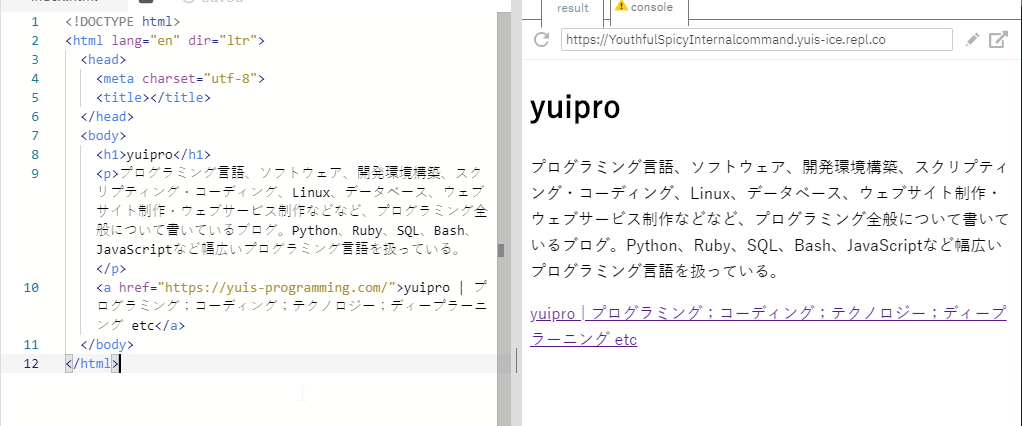
Task: Reload the preview with the refresh icon
Action: click(x=542, y=40)
